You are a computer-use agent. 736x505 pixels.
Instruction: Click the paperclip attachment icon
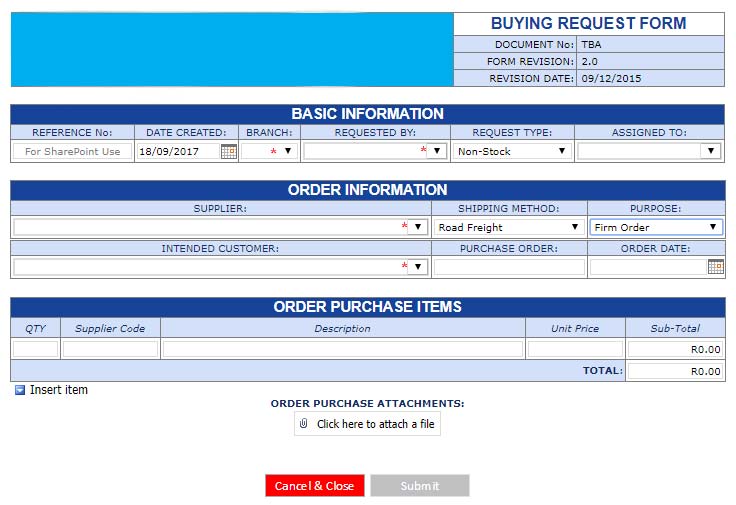point(304,424)
